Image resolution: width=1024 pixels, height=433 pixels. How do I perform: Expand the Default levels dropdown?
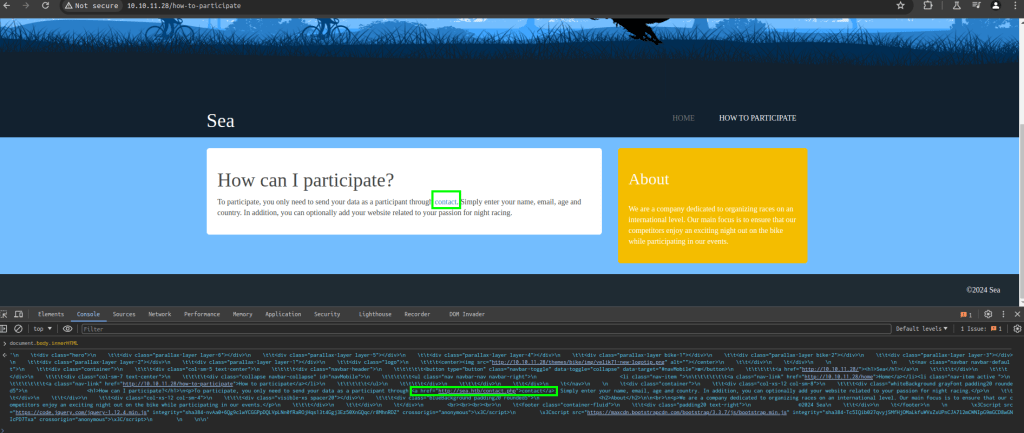[921, 328]
